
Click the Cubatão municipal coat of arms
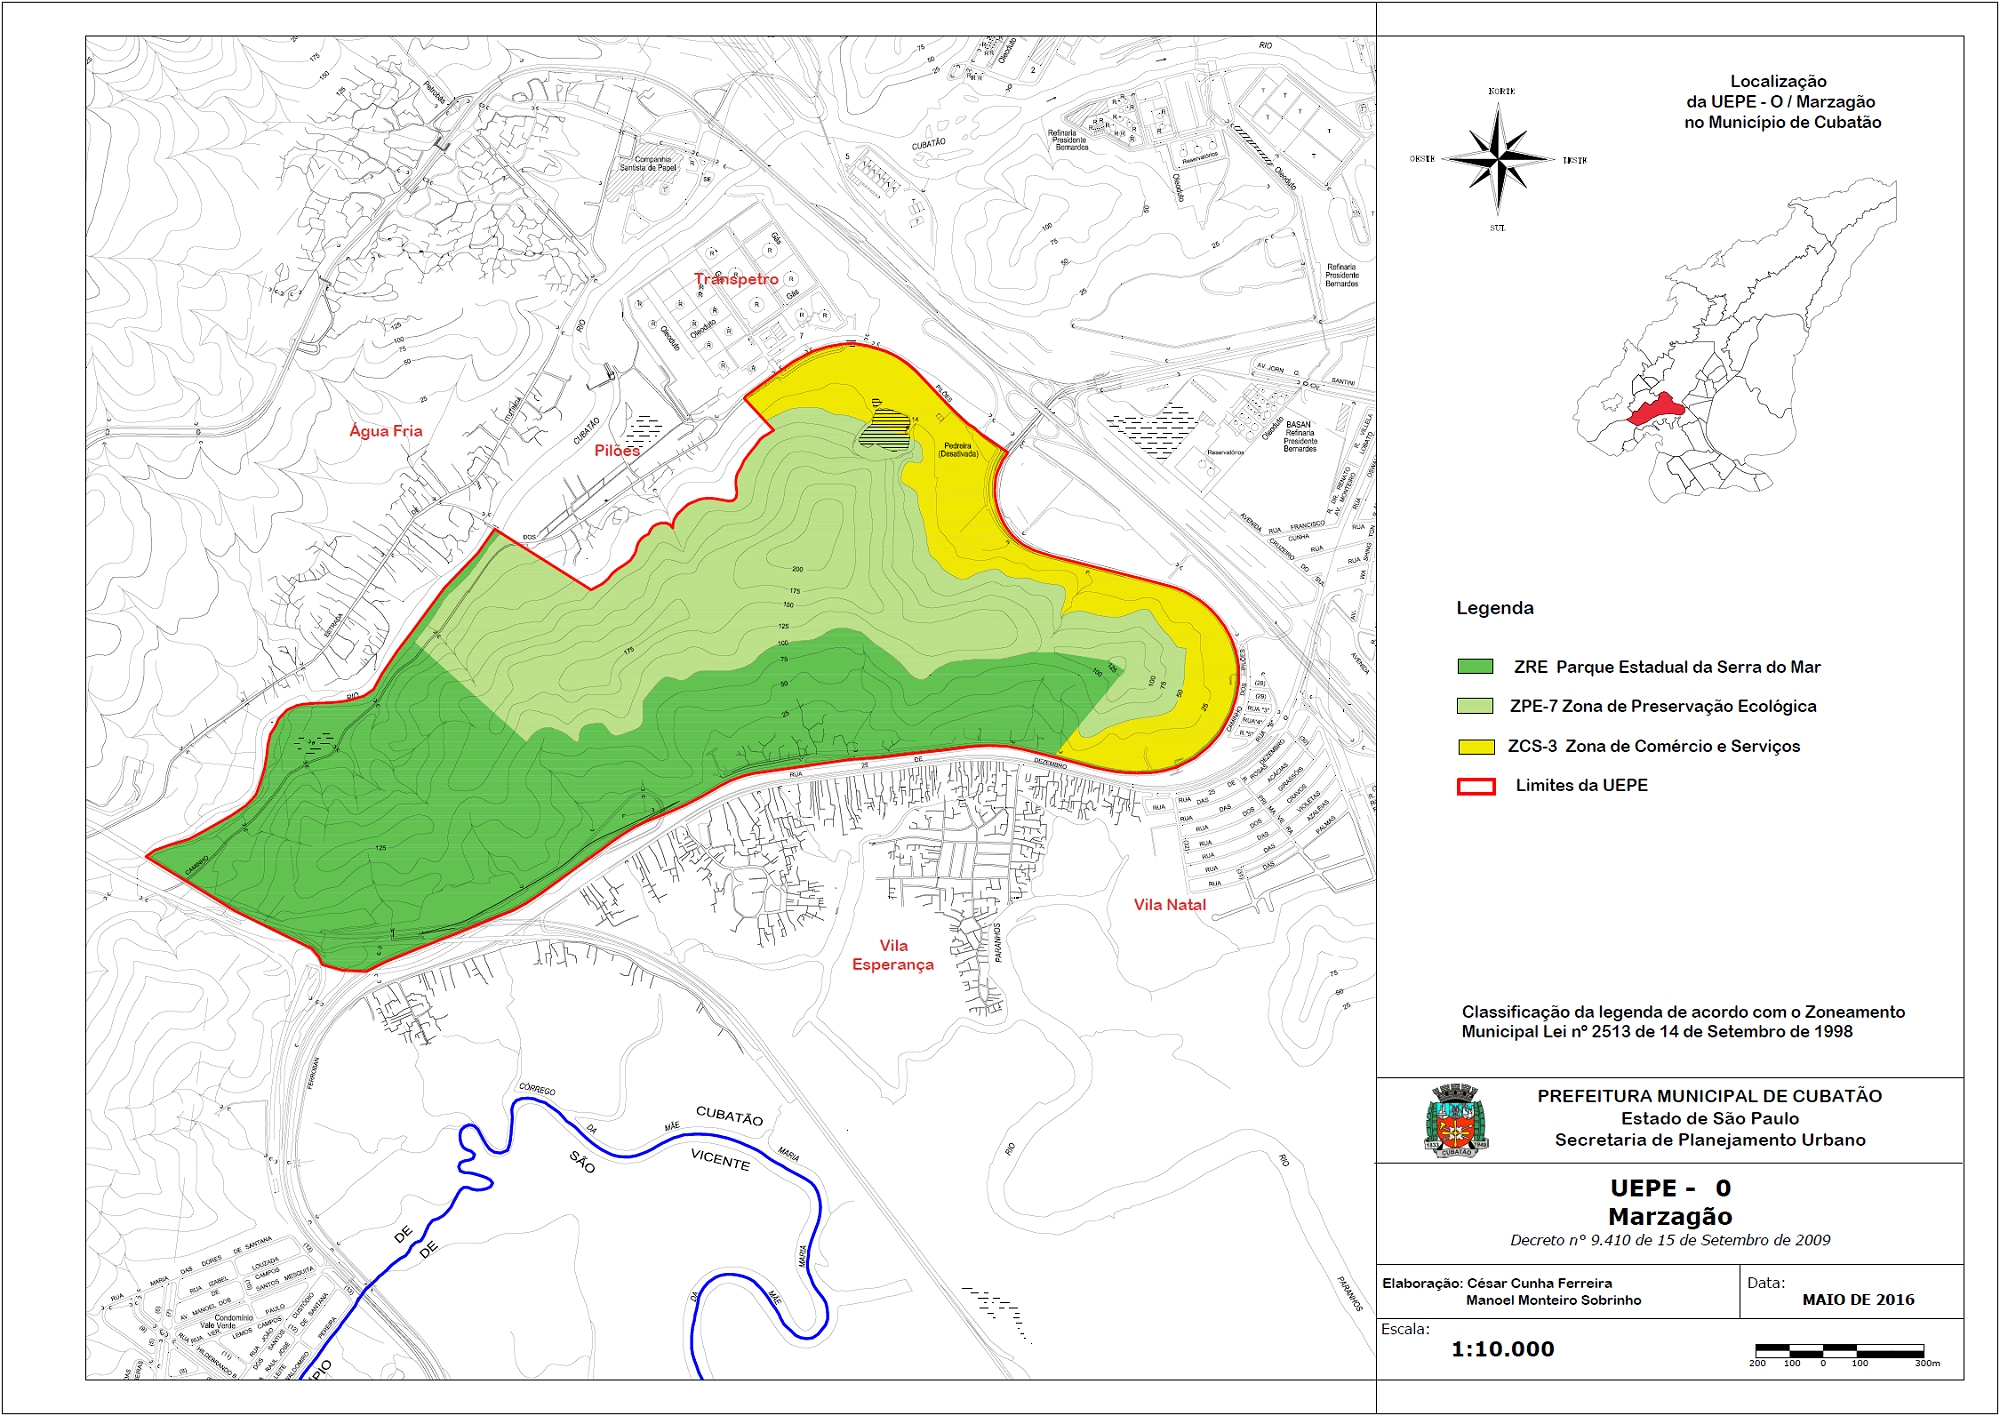click(x=1456, y=1121)
